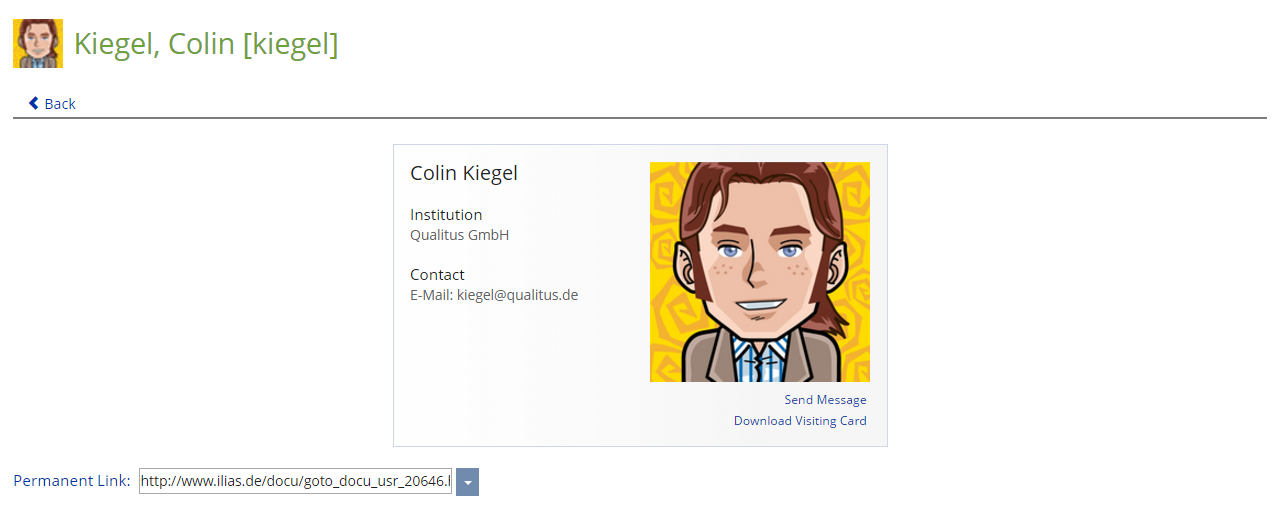1279x513 pixels.
Task: Focus the permanent link URL field
Action: click(295, 481)
